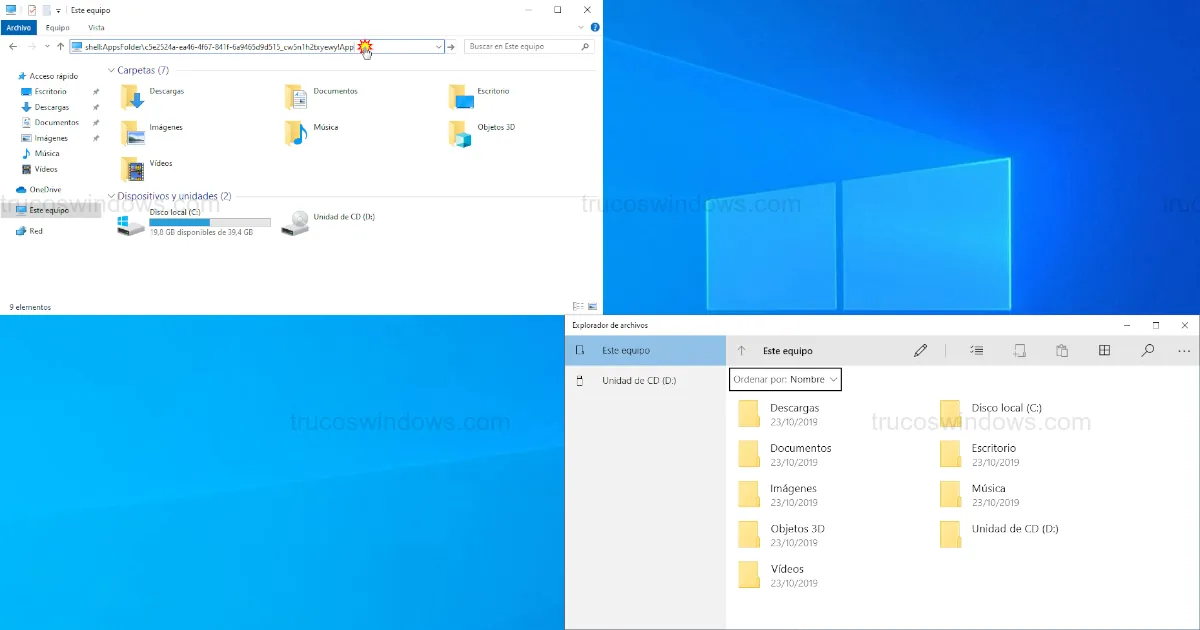Select Unidad de CD (D:) under Dispositivos y unidades
This screenshot has width=1200, height=630.
pyautogui.click(x=329, y=222)
